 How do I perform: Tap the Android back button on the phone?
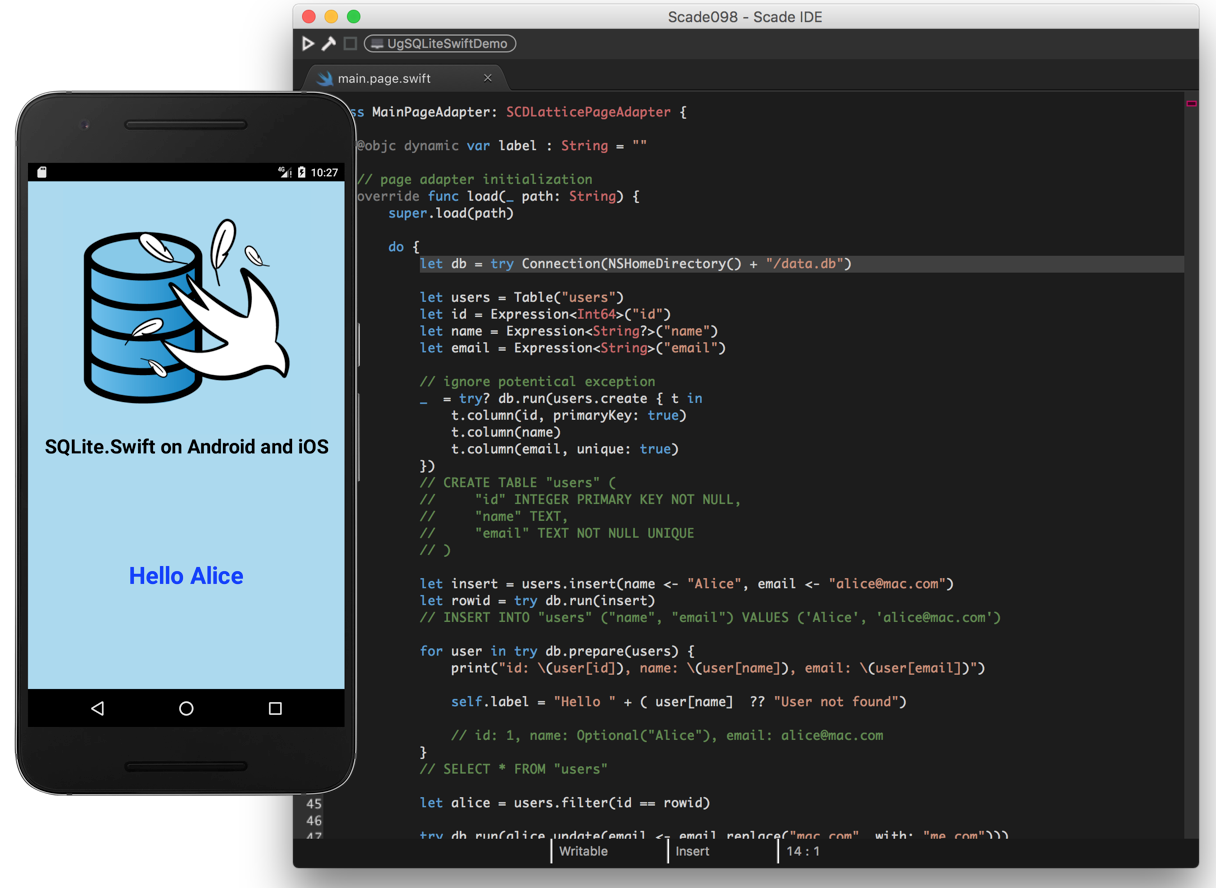(x=98, y=708)
